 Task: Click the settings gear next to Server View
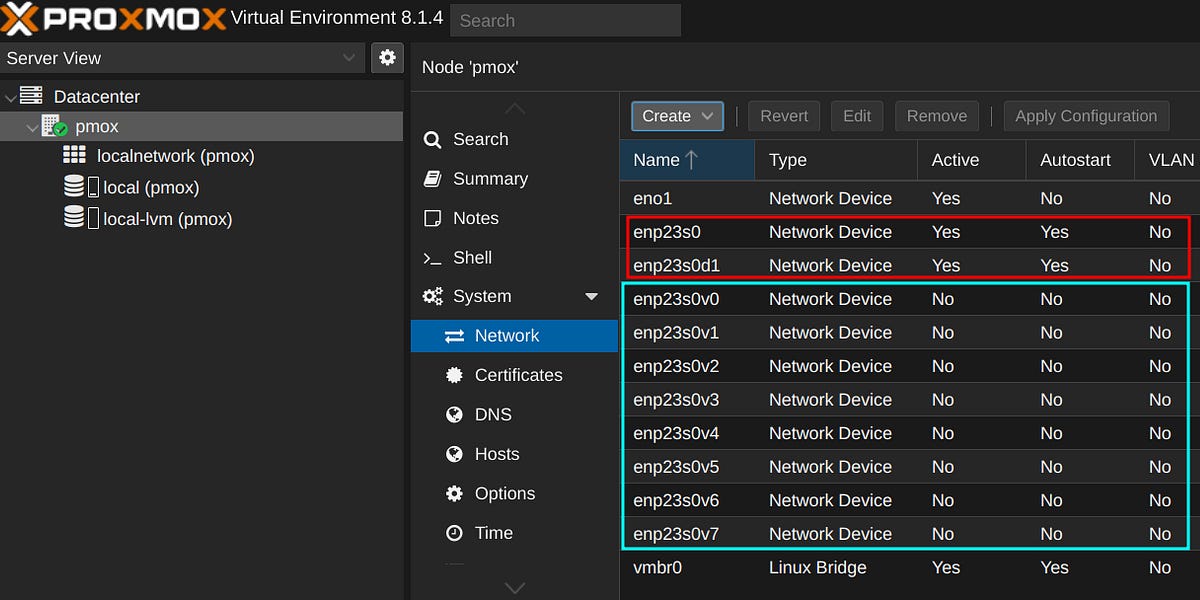click(x=387, y=57)
